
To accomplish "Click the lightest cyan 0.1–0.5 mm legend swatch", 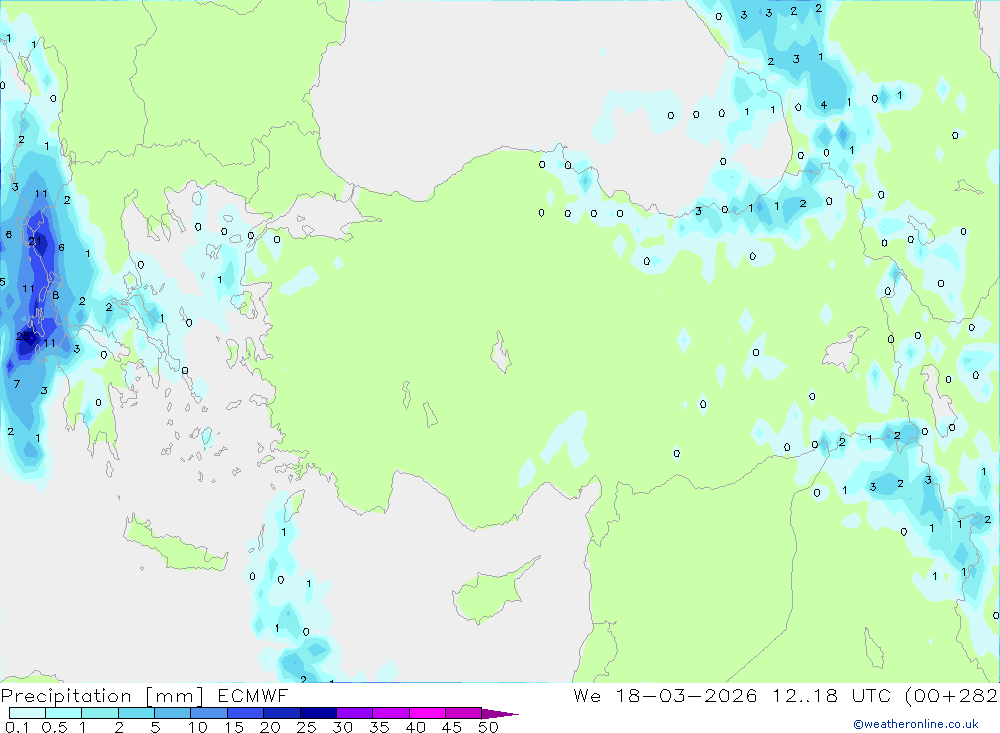I will 27,713.
